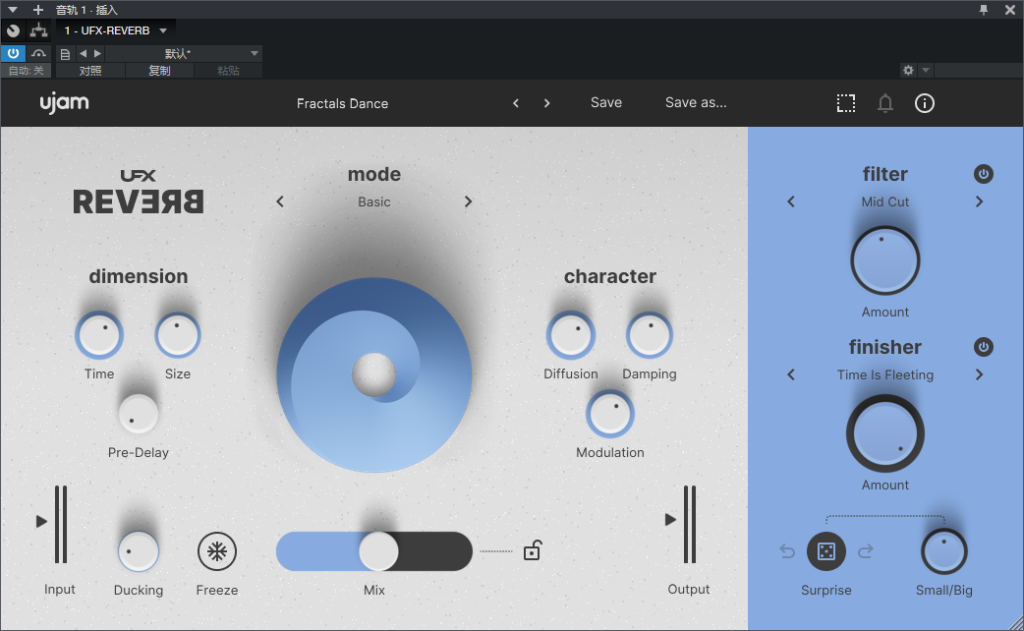Toggle the Mix lock icon
This screenshot has width=1024, height=631.
[x=532, y=551]
